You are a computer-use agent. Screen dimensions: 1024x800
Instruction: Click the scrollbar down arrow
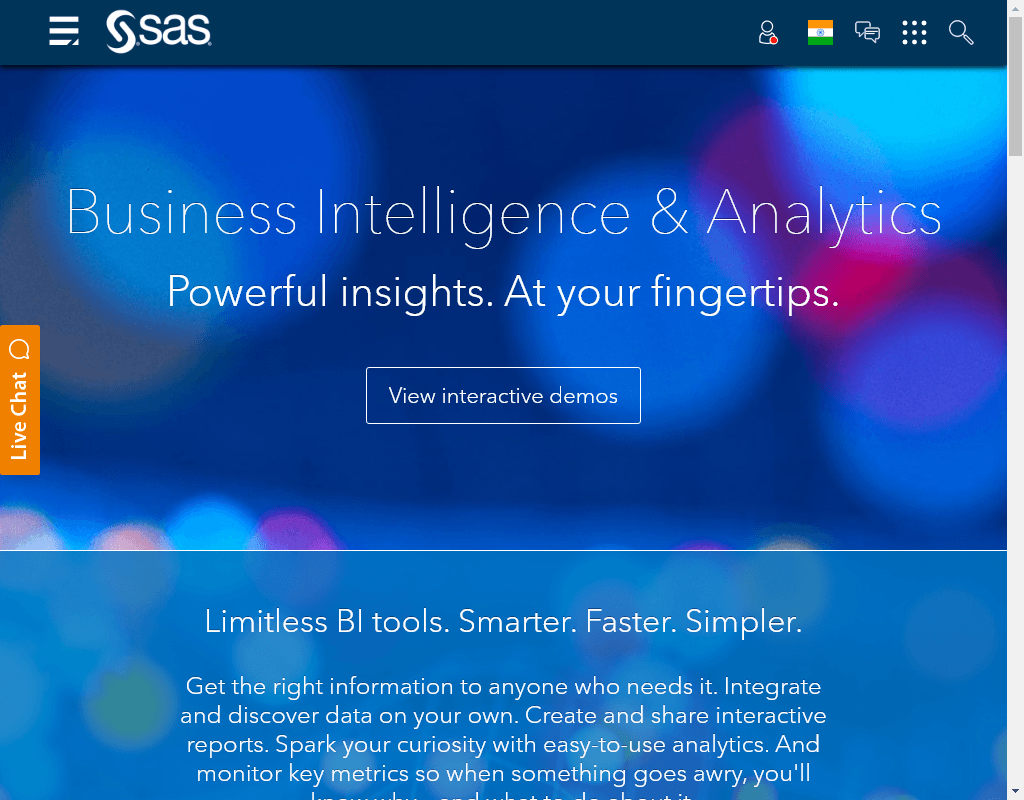tap(1016, 793)
